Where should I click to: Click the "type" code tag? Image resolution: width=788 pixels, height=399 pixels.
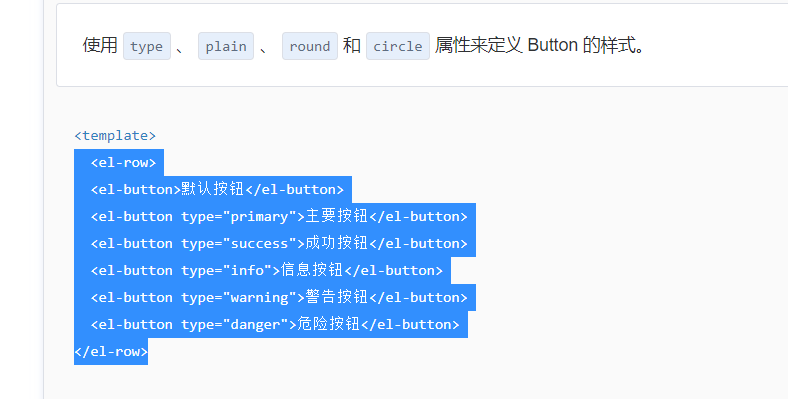(x=147, y=46)
